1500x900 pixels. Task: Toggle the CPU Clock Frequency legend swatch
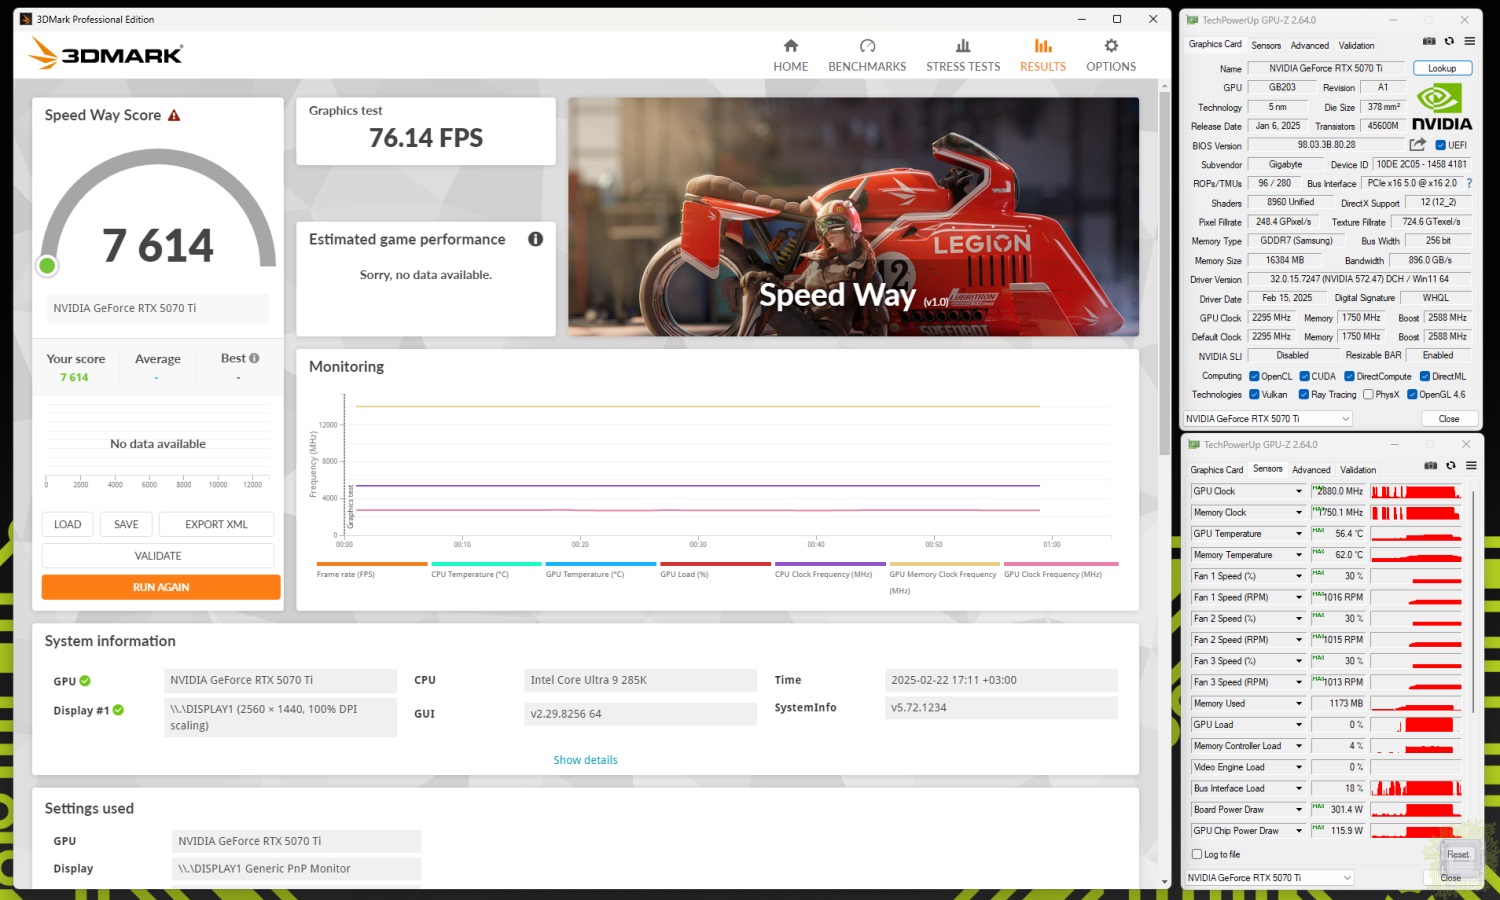tap(830, 564)
